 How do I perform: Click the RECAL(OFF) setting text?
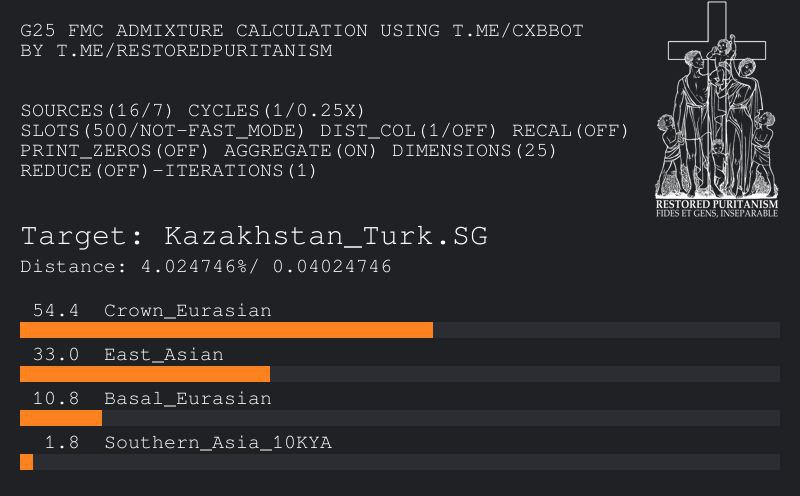point(570,131)
